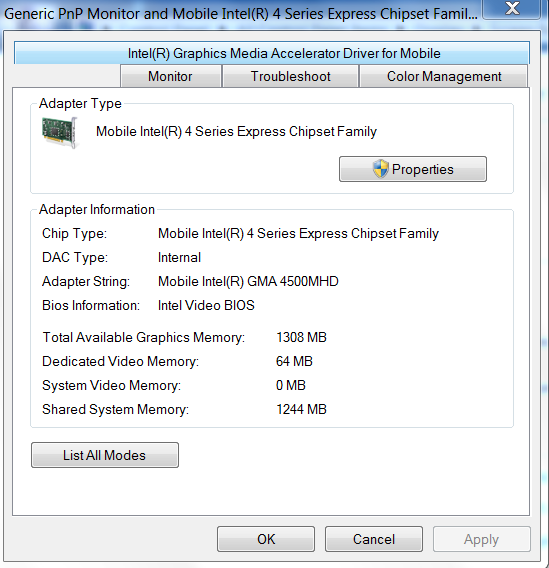Image resolution: width=549 pixels, height=568 pixels.
Task: Click the 1244 MB shared system memory value
Action: [301, 409]
